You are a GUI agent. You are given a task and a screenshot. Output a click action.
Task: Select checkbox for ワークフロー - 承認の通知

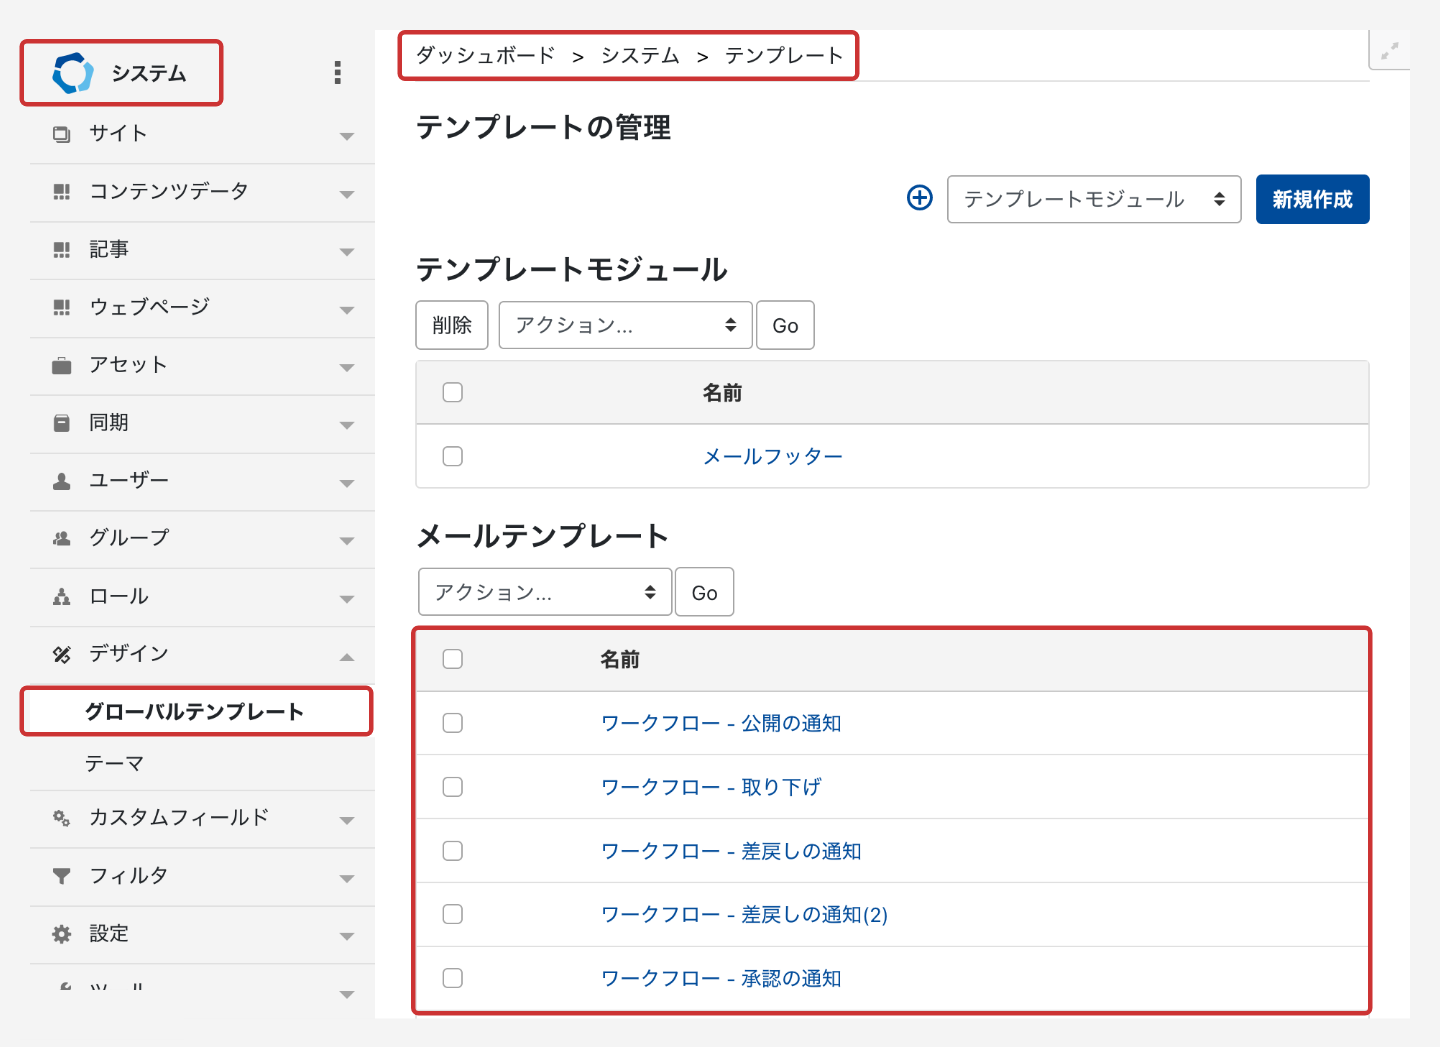(x=453, y=978)
